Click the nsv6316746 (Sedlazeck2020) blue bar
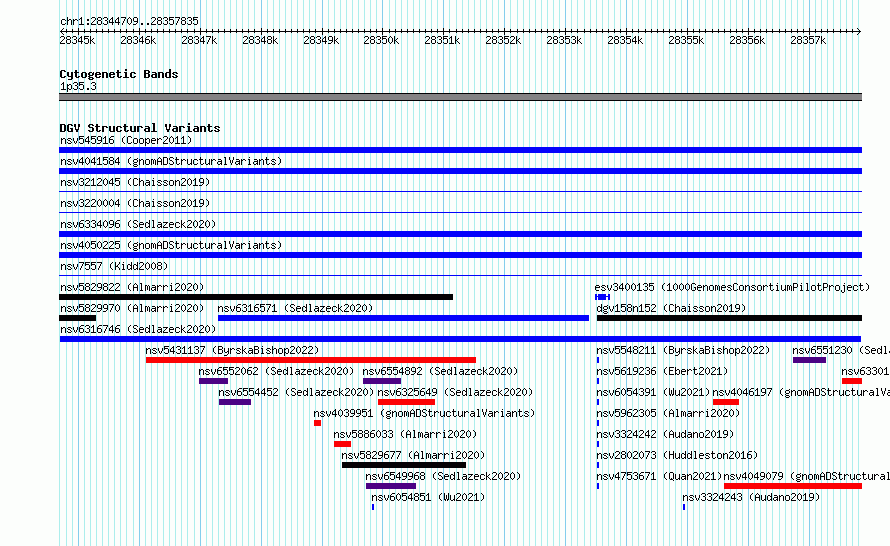Viewport: 890px width, 546px height. (x=460, y=339)
